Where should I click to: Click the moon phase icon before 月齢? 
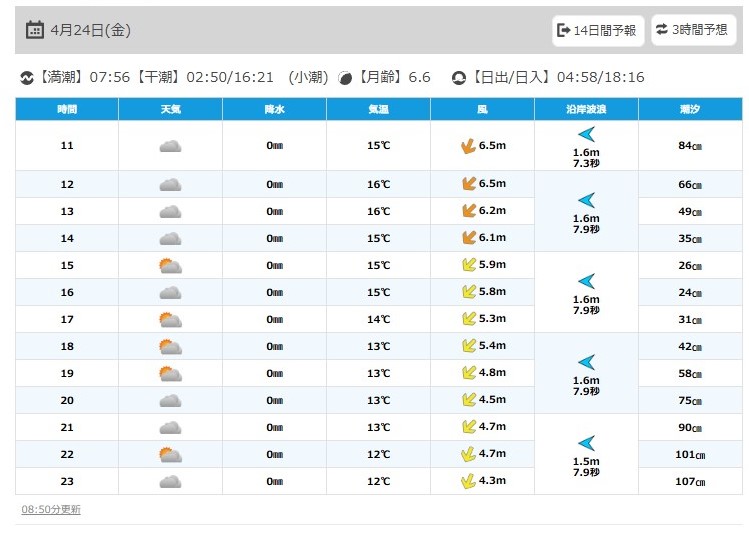coord(345,77)
